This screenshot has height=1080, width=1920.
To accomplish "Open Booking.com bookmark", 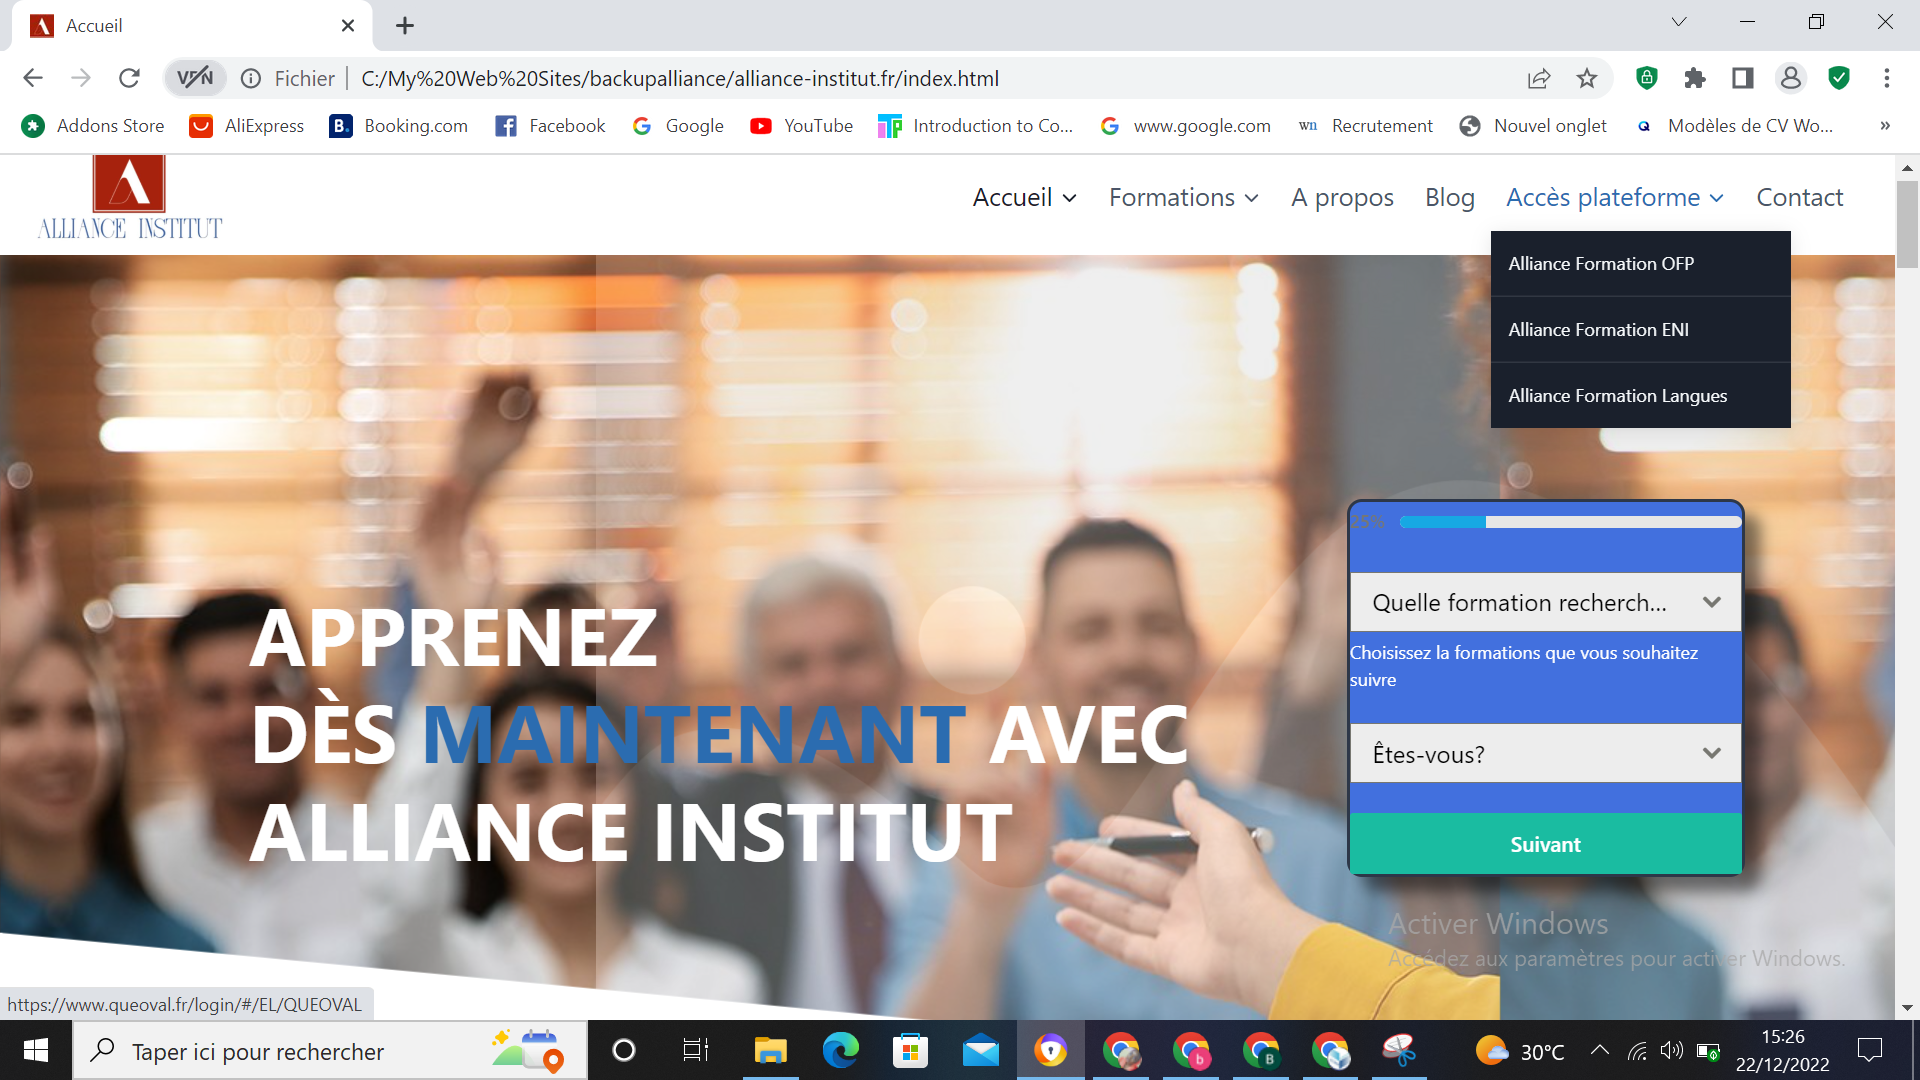I will coord(399,126).
